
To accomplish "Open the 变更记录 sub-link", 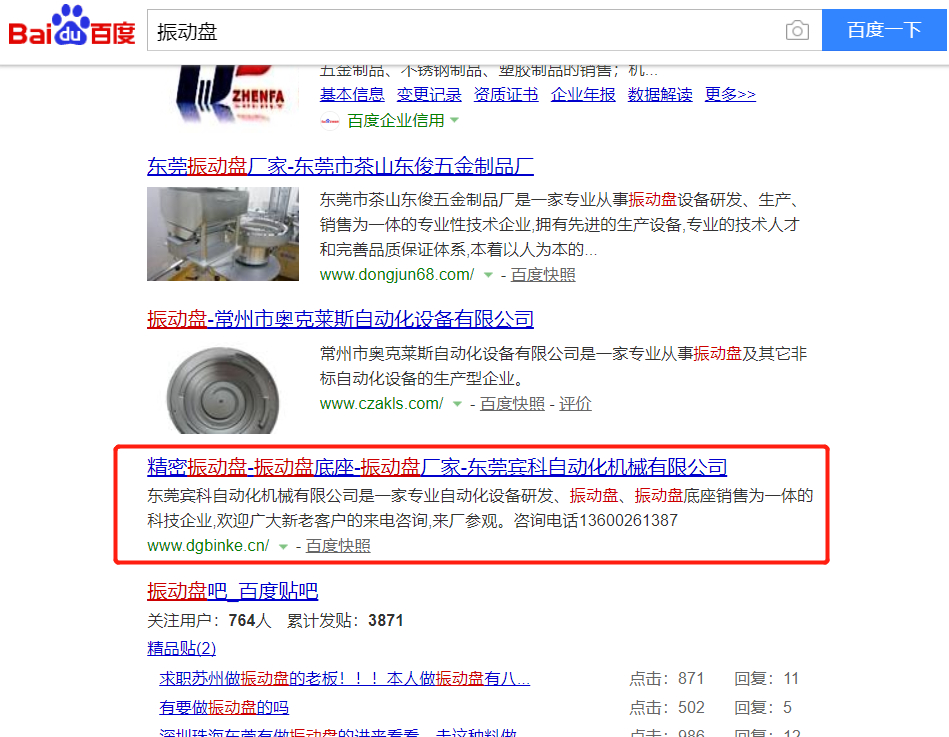I will 429,94.
